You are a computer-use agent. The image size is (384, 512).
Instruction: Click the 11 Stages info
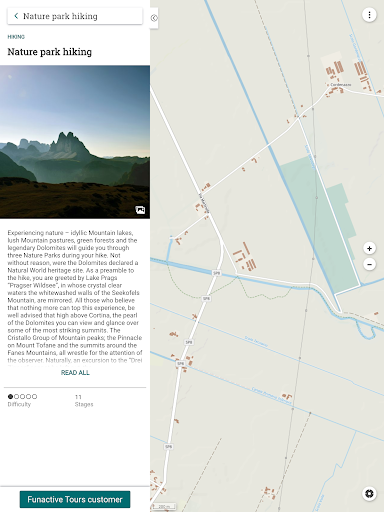tap(84, 400)
